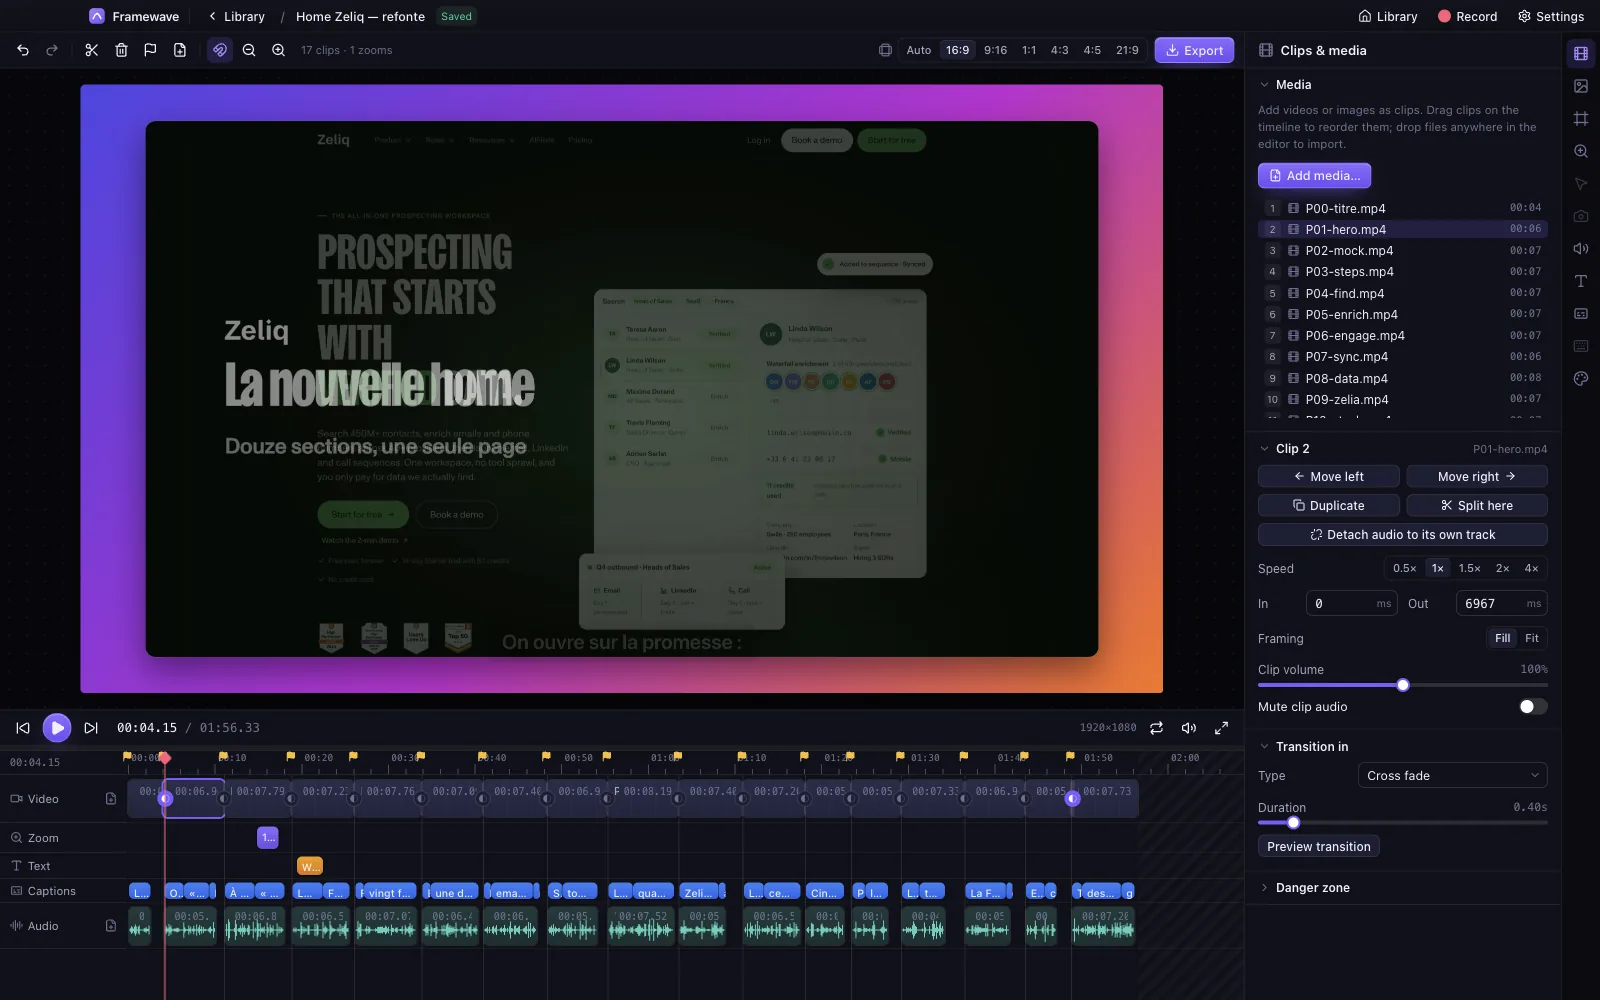Zoom out the timeline
The image size is (1600, 1000).
click(249, 50)
